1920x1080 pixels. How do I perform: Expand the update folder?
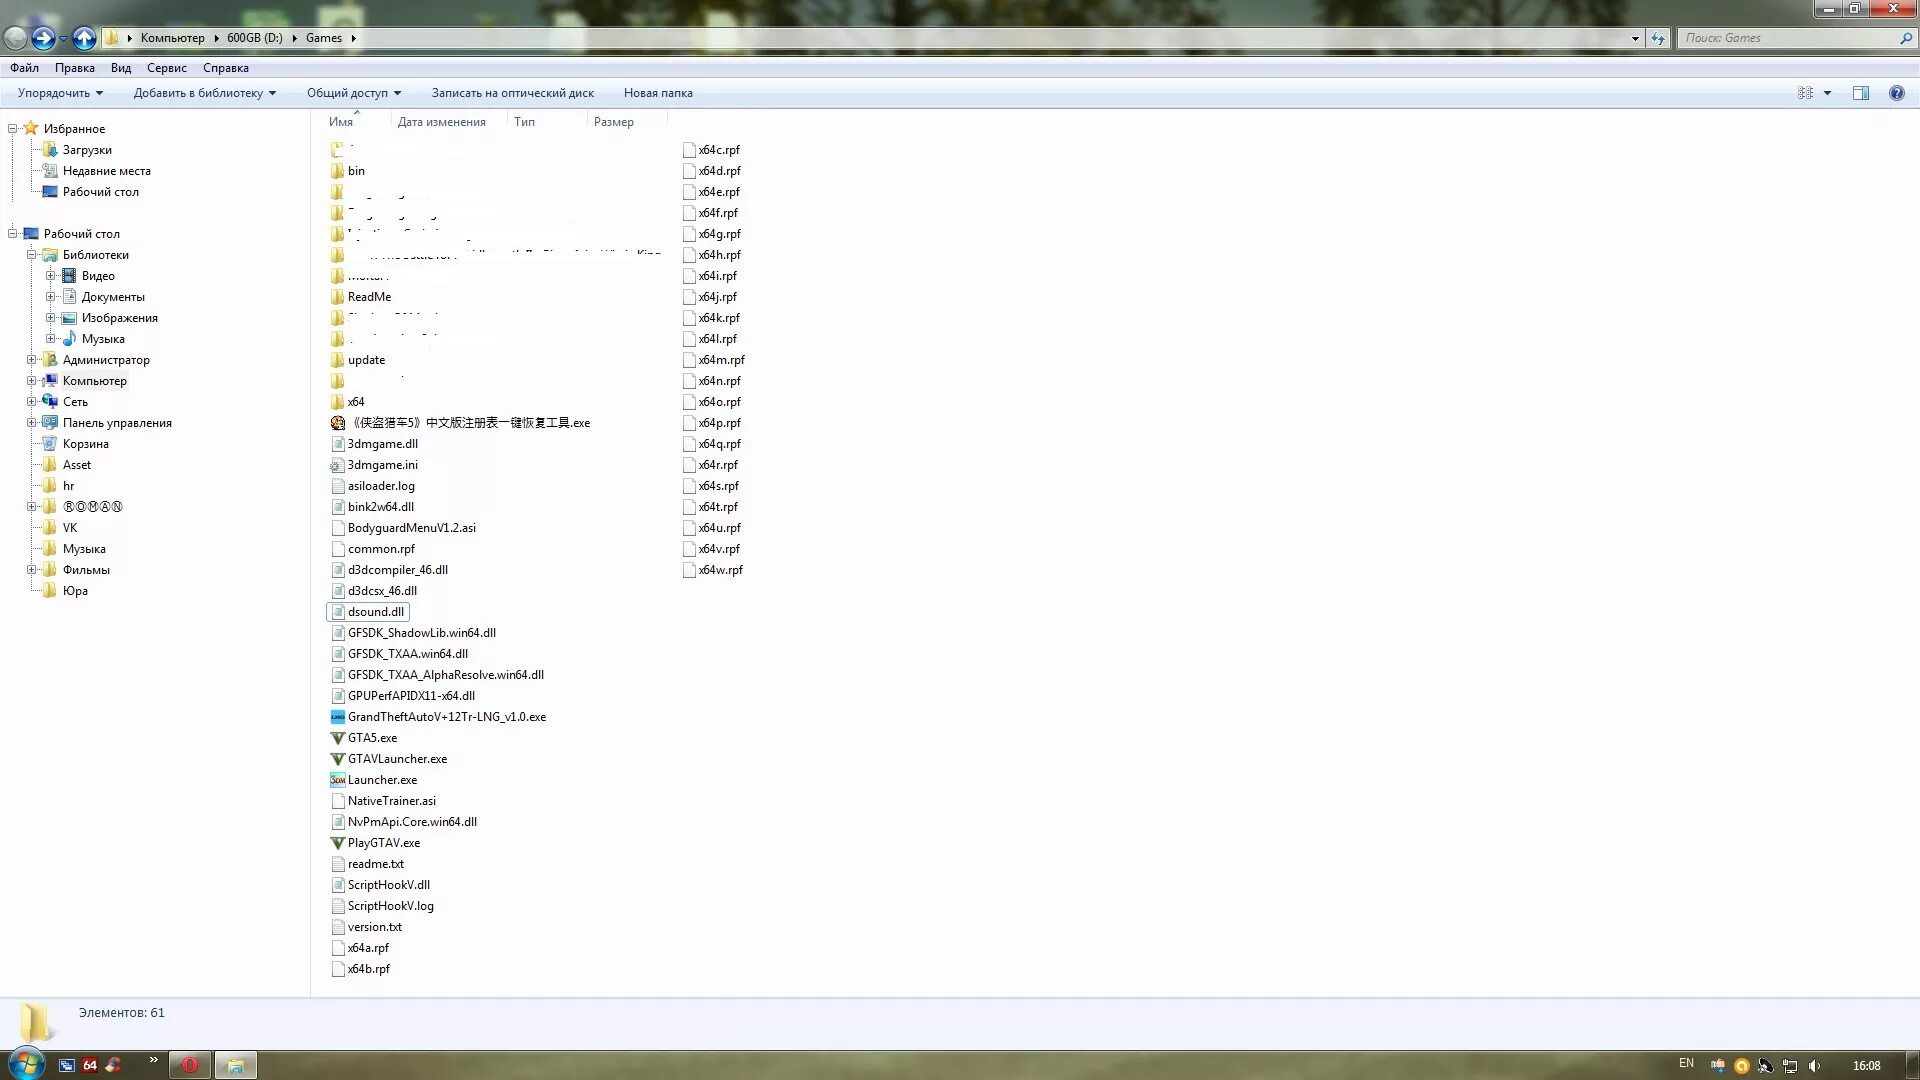(365, 359)
